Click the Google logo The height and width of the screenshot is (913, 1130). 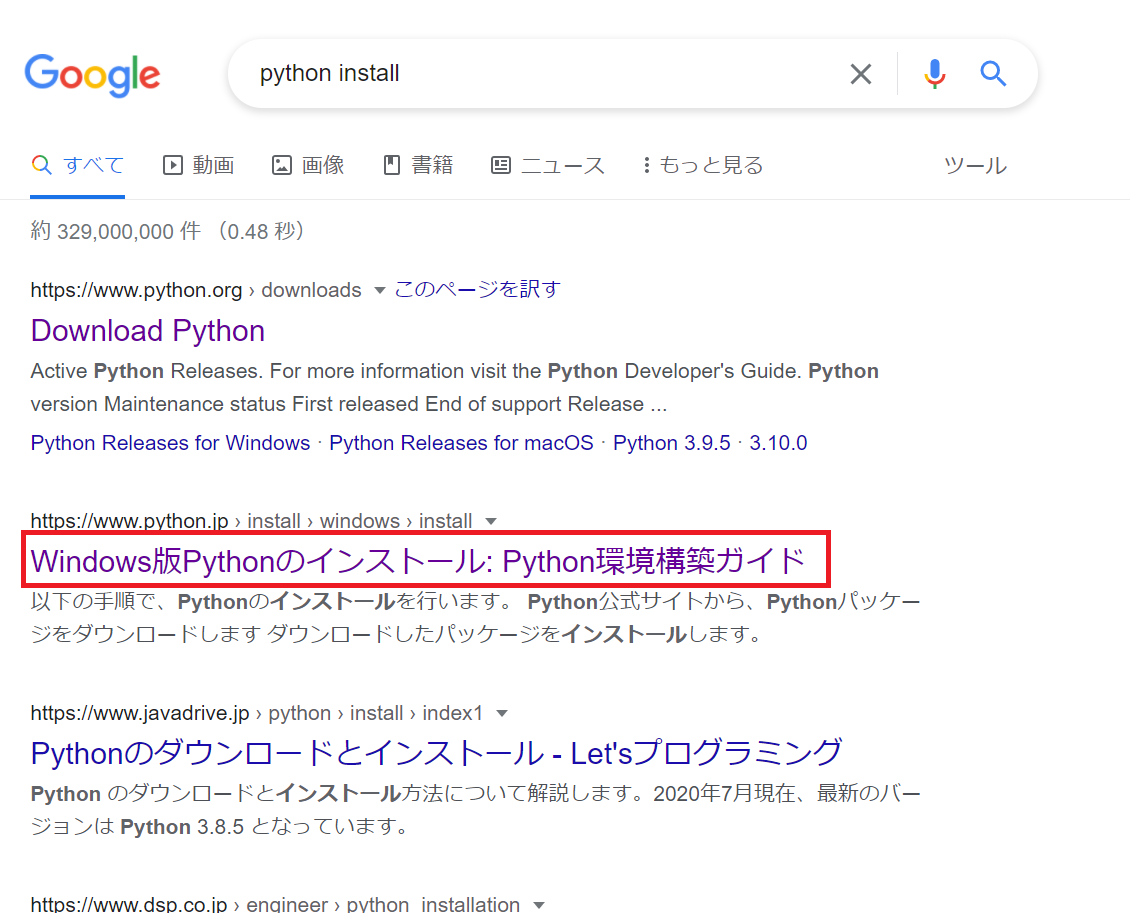pos(92,75)
